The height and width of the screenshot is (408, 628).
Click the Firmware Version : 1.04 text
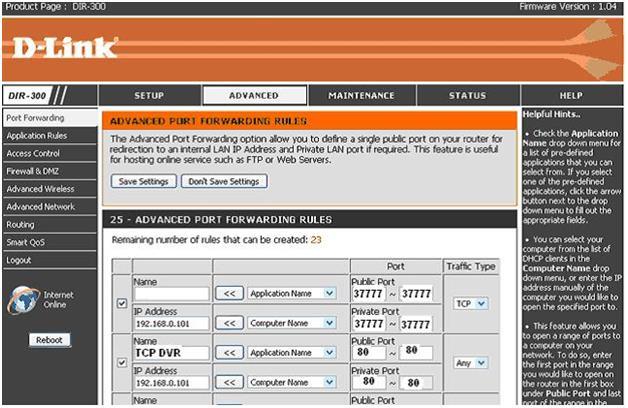(x=568, y=7)
